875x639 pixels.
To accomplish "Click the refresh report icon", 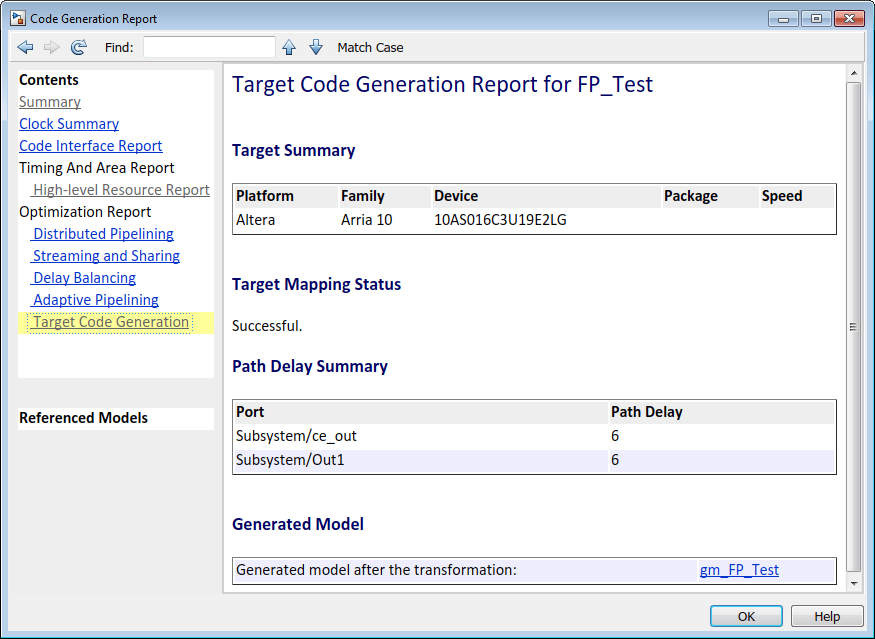I will coord(78,47).
